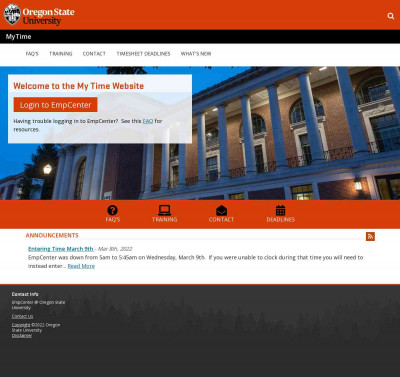
Task: Click the Oregon State University crest logo
Action: tap(12, 14)
